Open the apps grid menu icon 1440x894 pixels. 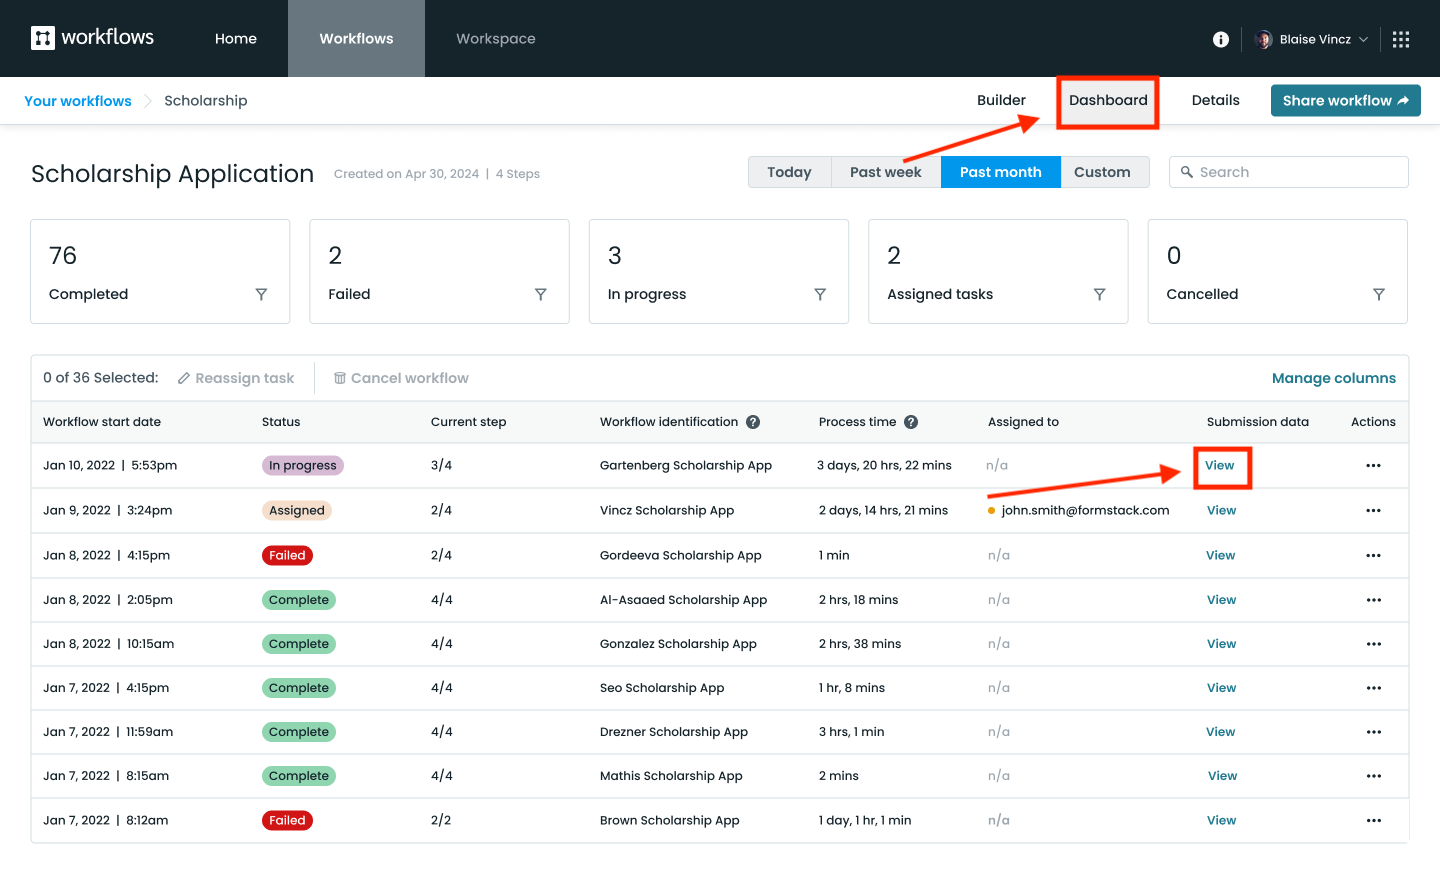coord(1401,39)
